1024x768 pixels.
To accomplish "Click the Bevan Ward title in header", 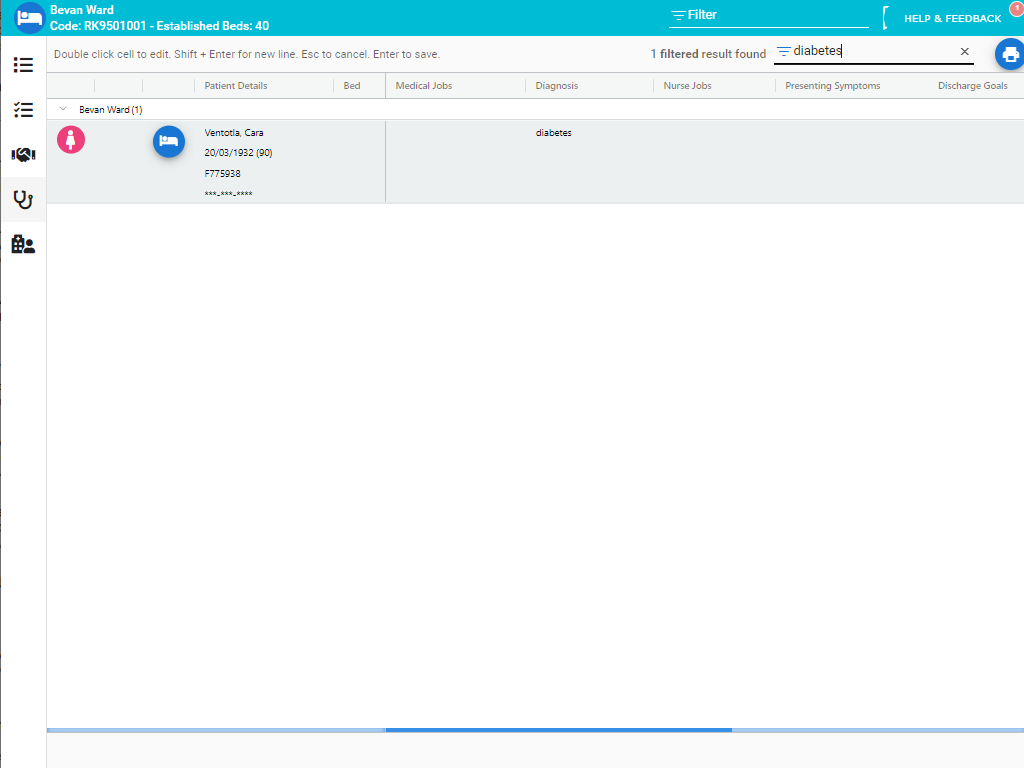I will coord(82,10).
